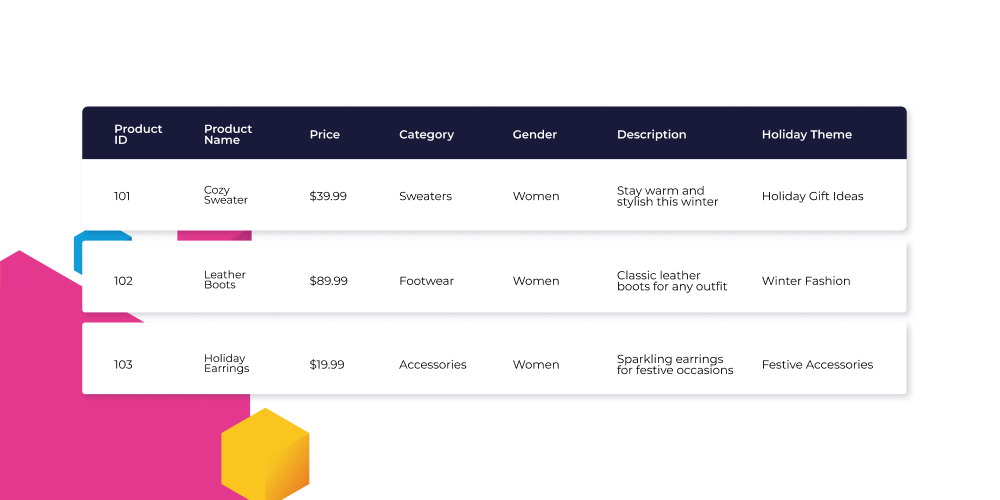
Task: Select the Description column header
Action: (651, 135)
